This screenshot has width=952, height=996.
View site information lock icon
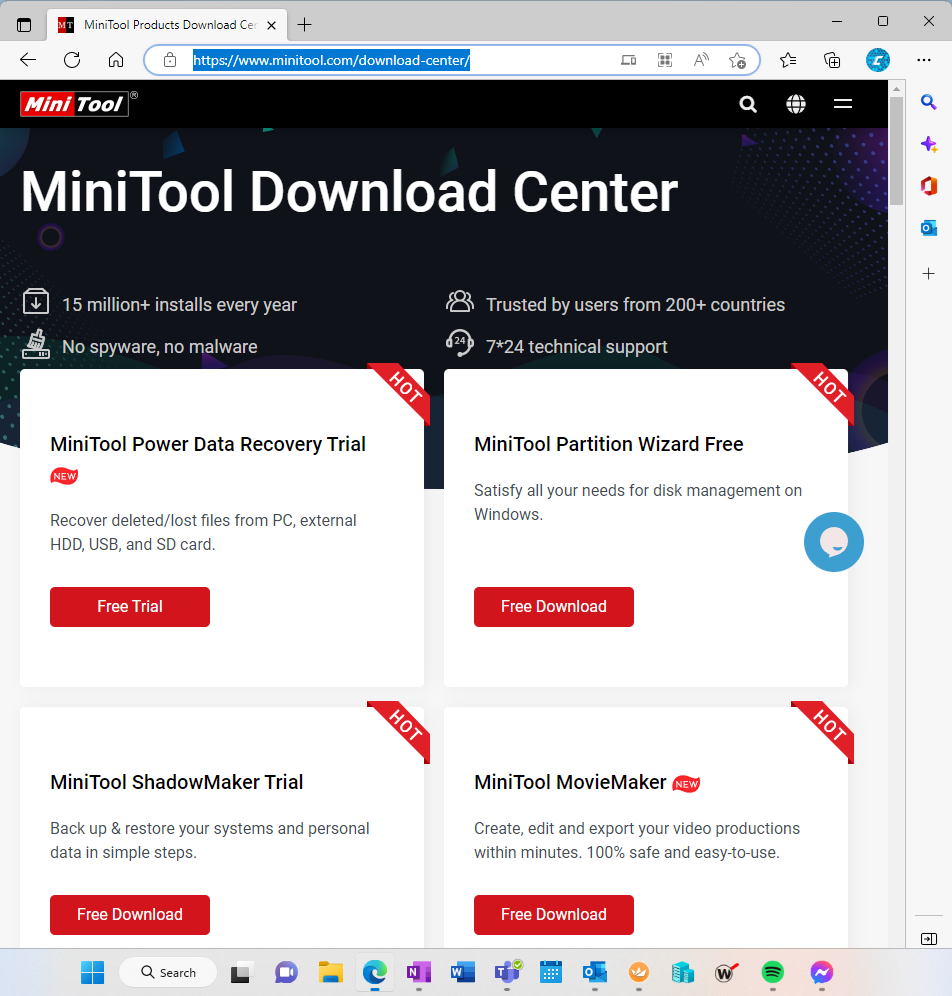click(170, 60)
